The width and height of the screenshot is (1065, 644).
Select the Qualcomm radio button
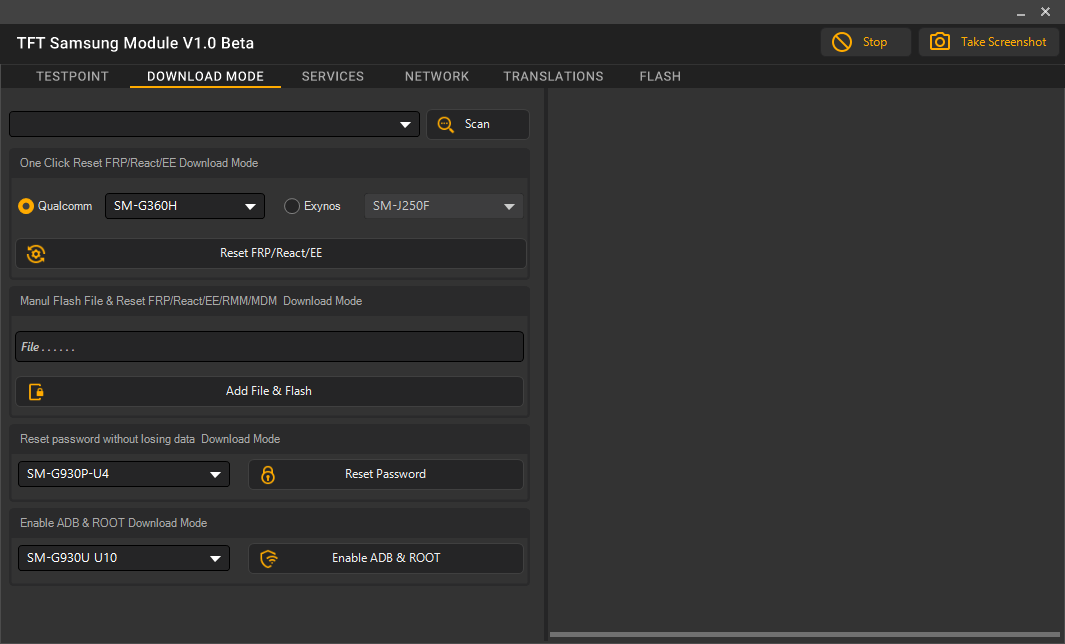coord(25,206)
